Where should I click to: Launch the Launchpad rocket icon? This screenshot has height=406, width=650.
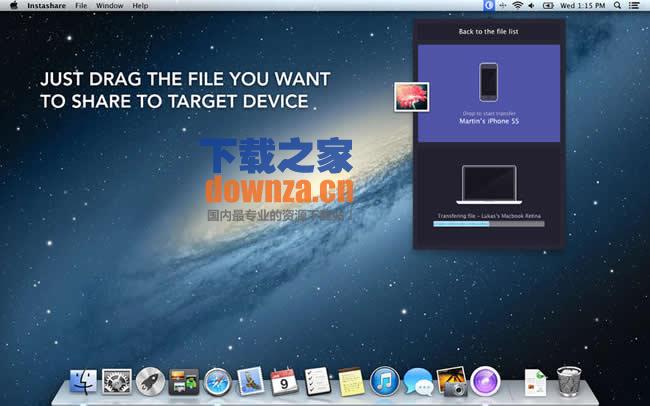tap(150, 382)
